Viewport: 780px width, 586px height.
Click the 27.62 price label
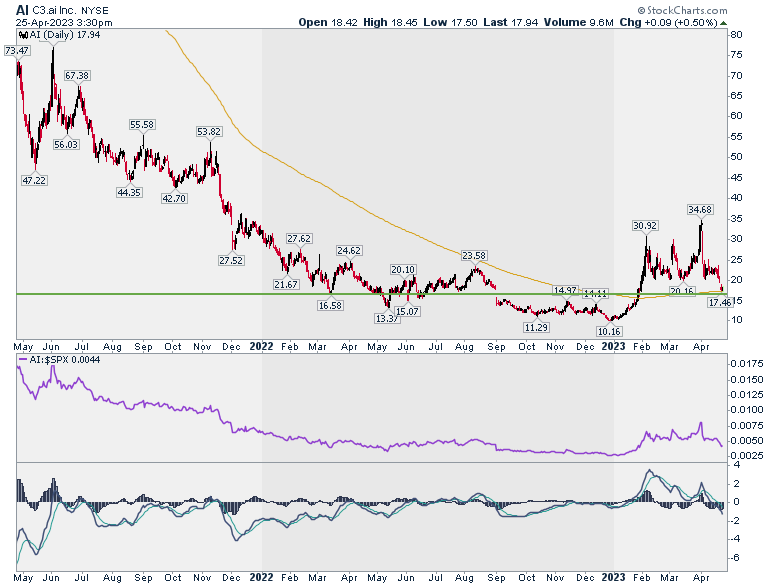pyautogui.click(x=299, y=238)
